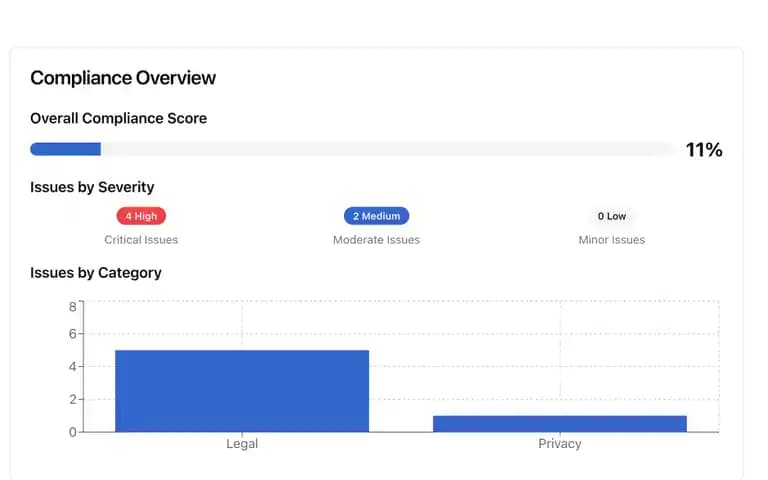The width and height of the screenshot is (768, 480).
Task: Click the 4 tick on chart y-axis
Action: click(x=72, y=367)
